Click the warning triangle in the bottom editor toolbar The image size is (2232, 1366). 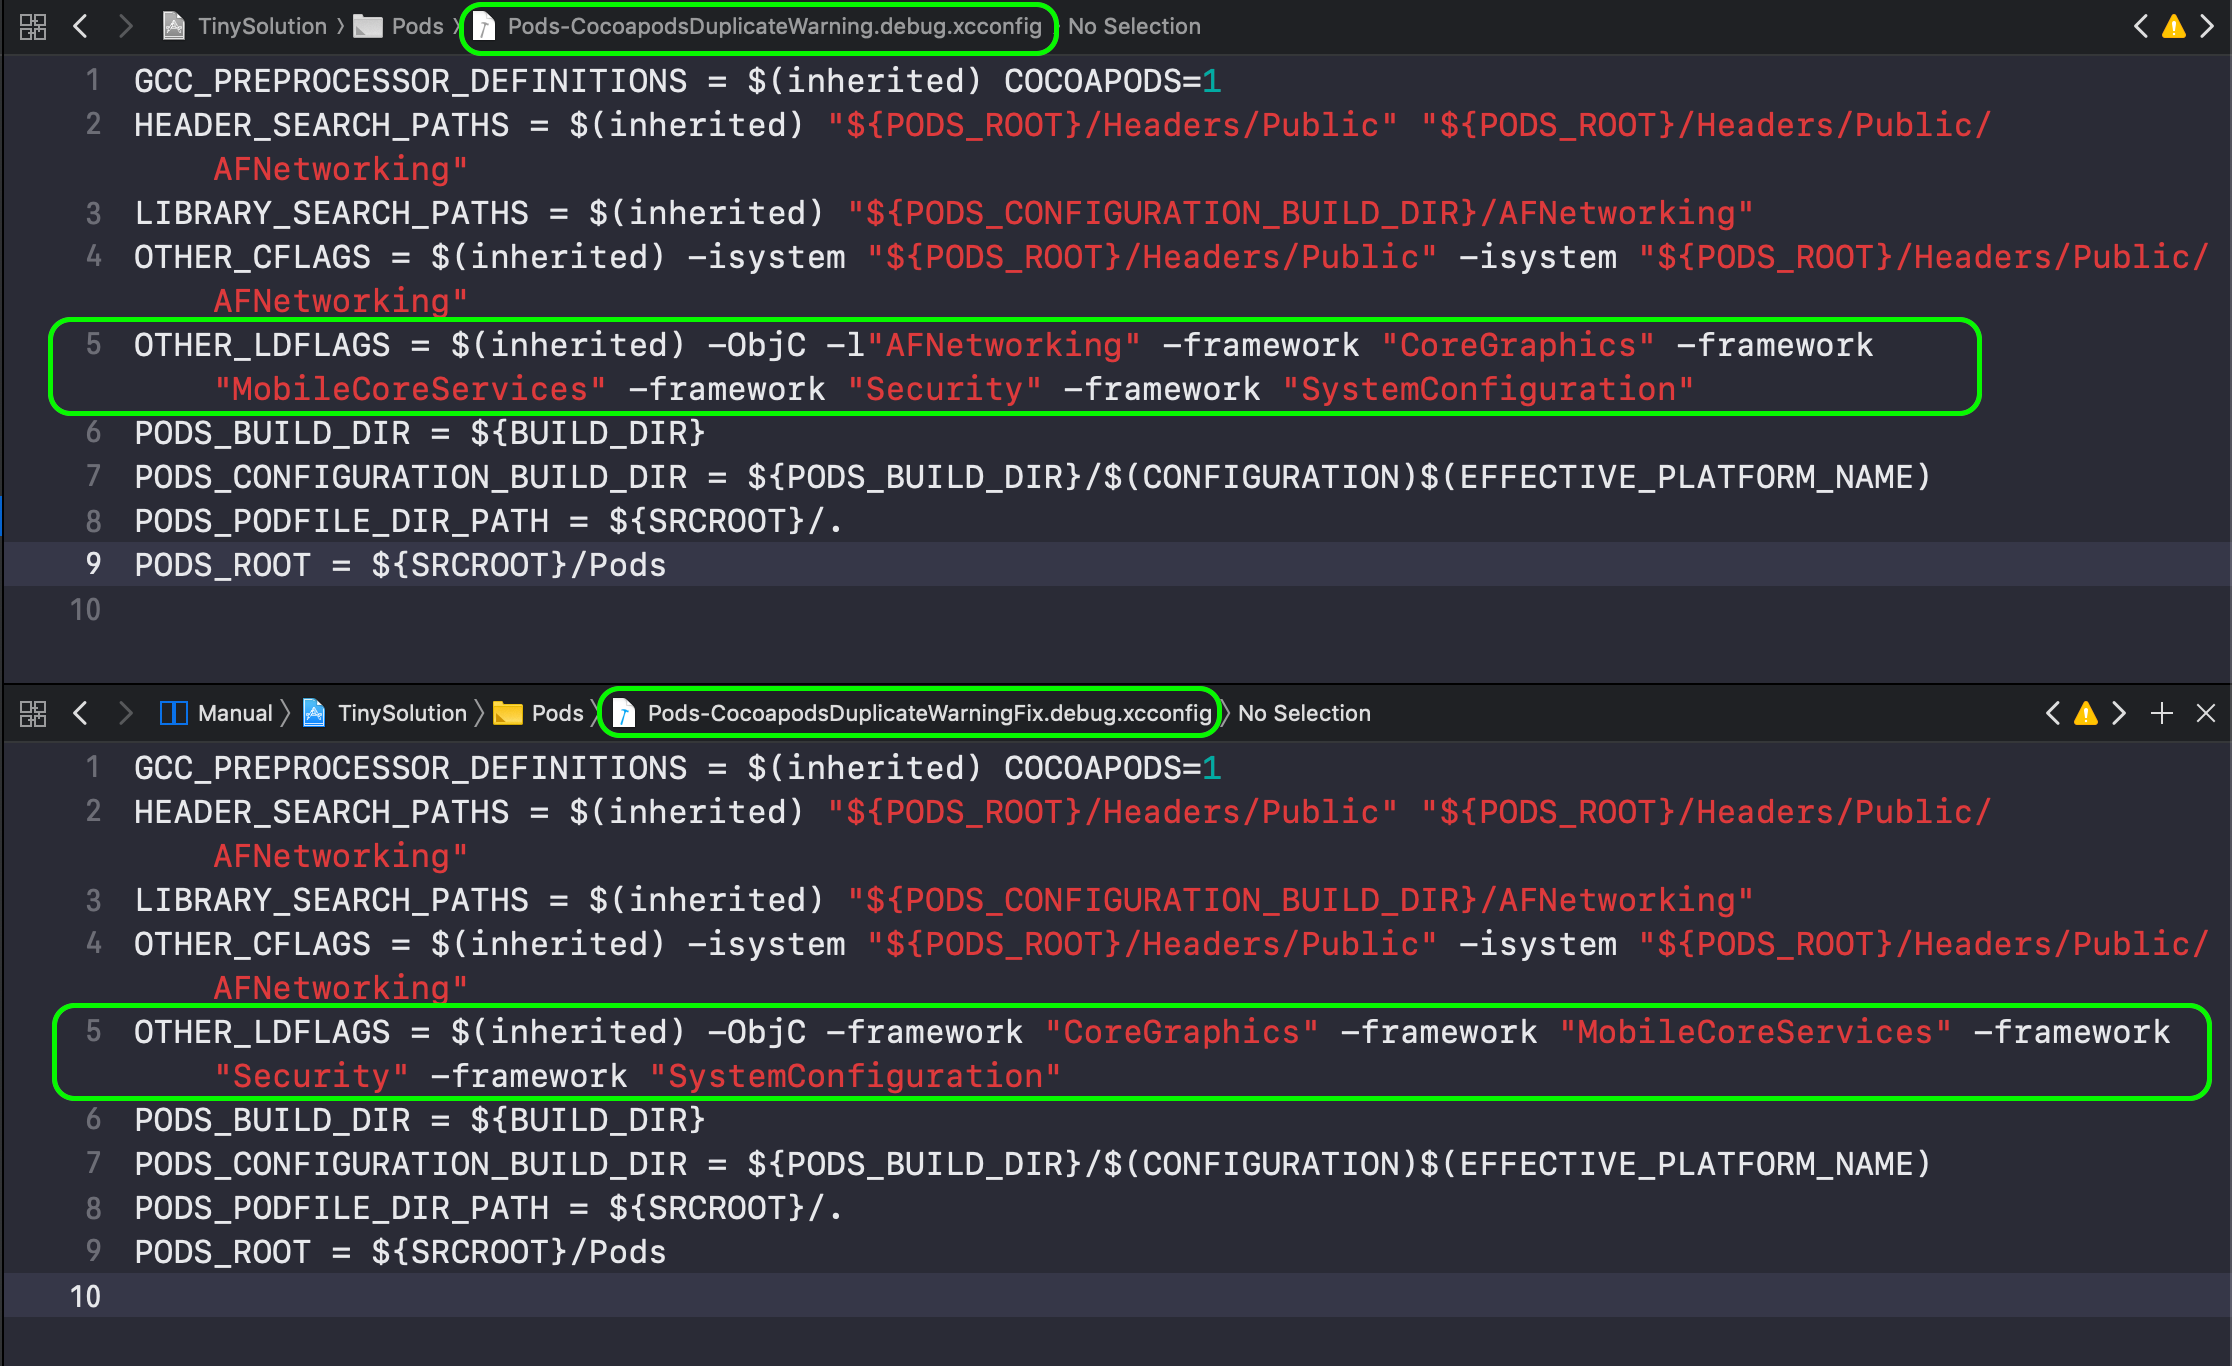pyautogui.click(x=2085, y=713)
